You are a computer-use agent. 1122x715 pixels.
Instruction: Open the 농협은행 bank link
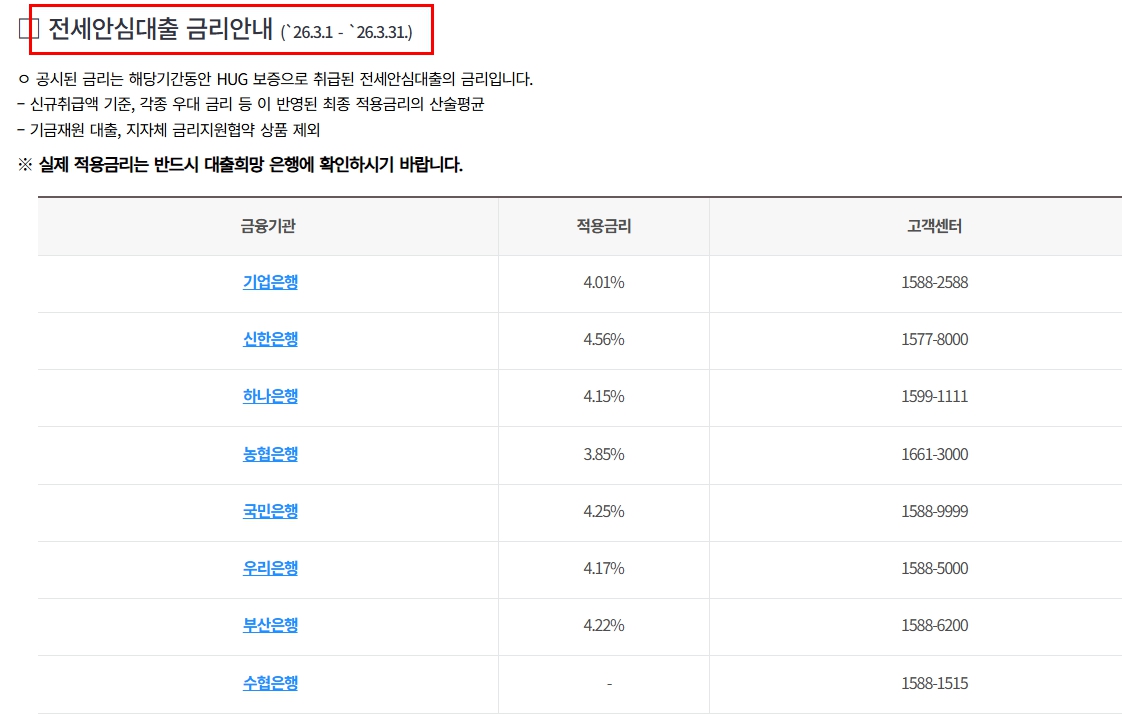(270, 454)
